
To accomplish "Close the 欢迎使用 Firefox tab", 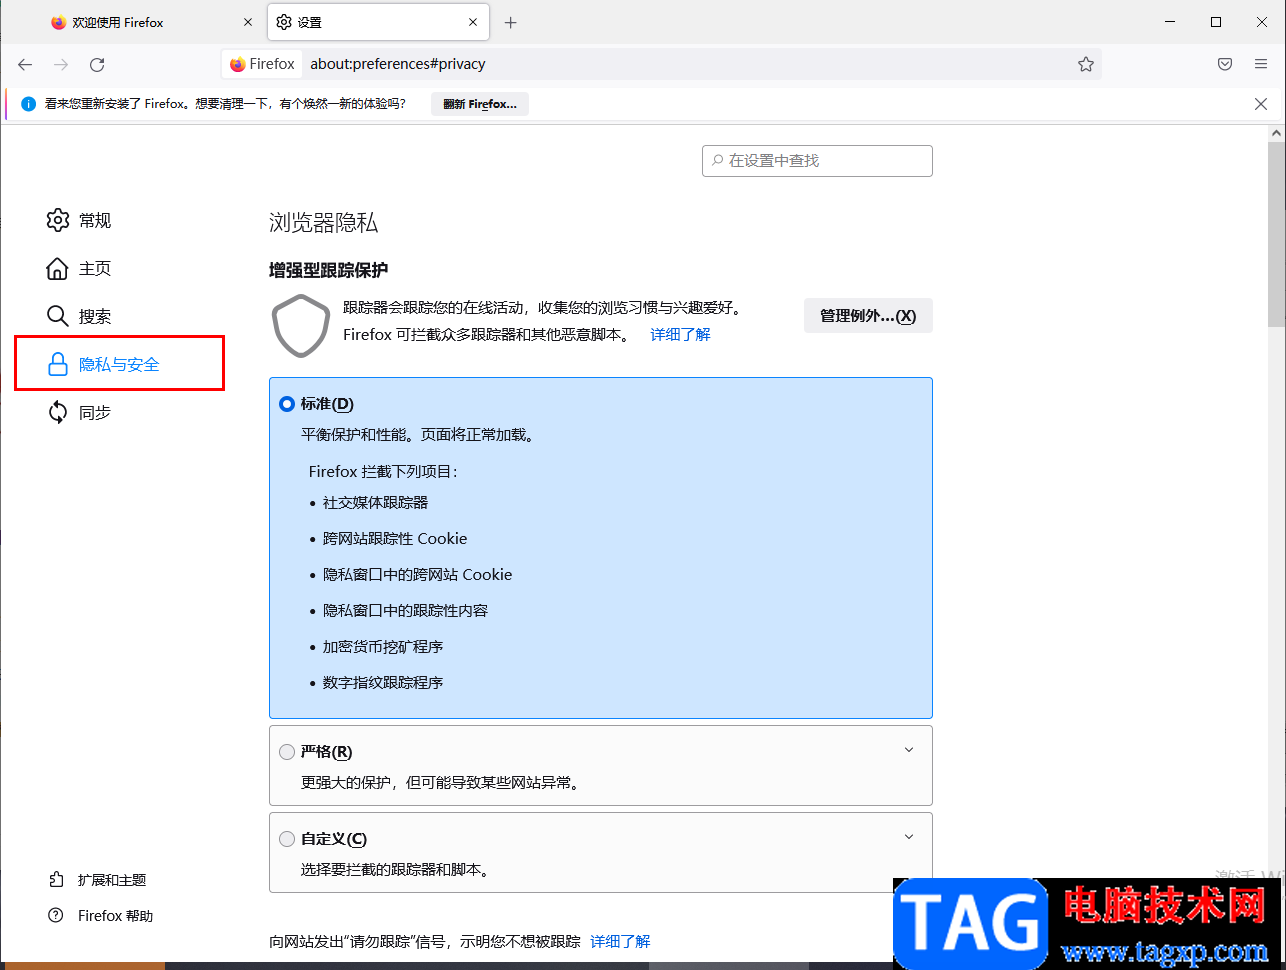I will pos(248,22).
